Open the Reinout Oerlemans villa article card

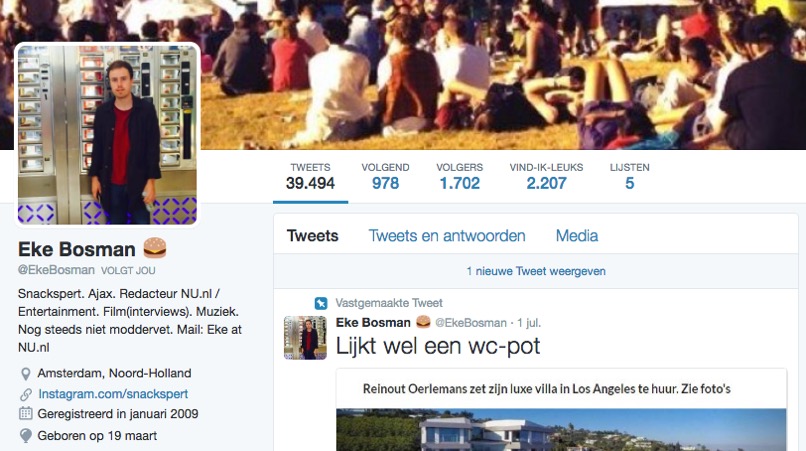(x=561, y=410)
